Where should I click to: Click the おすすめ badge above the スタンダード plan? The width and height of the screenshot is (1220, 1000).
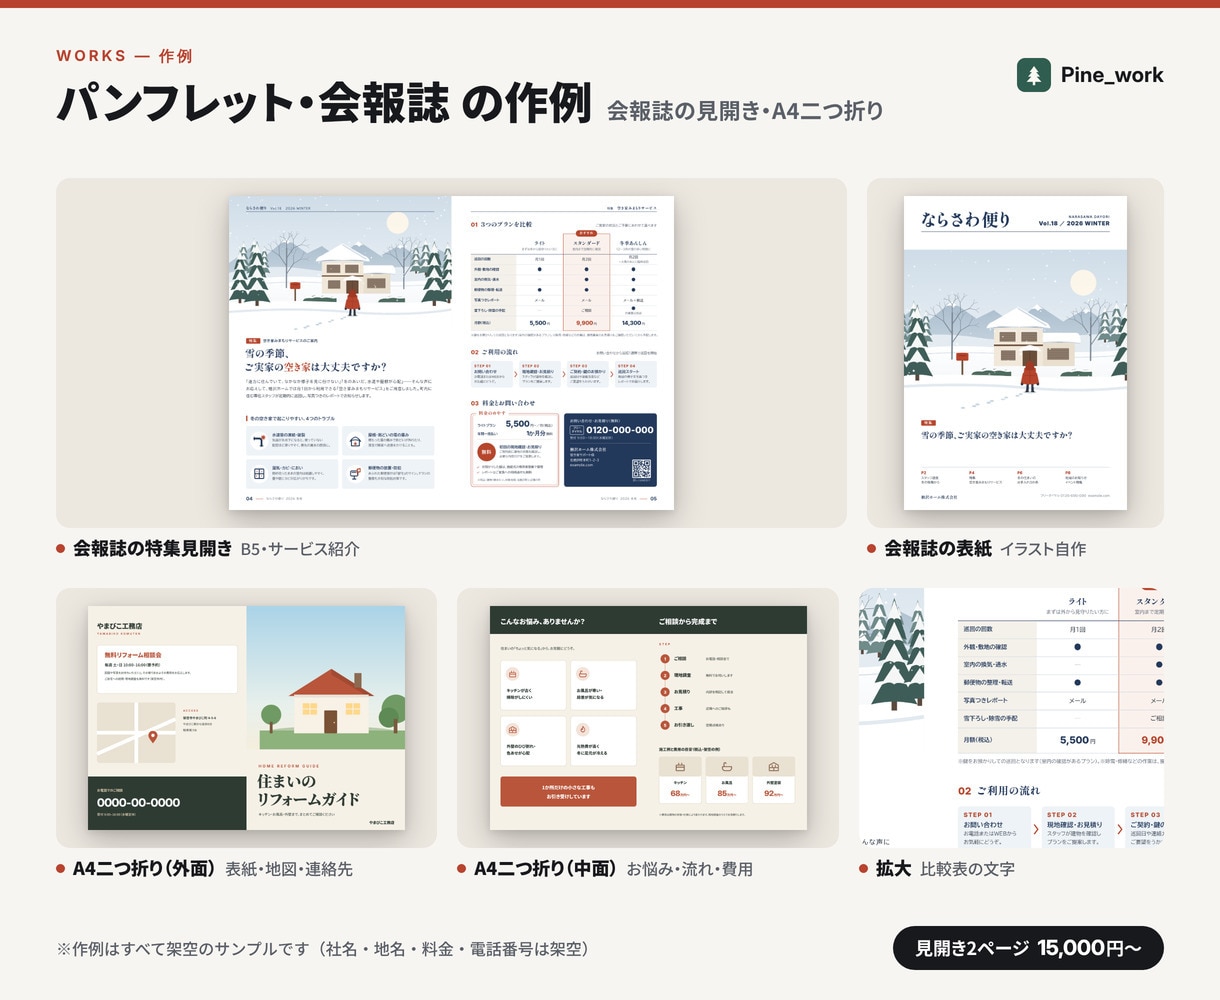586,232
